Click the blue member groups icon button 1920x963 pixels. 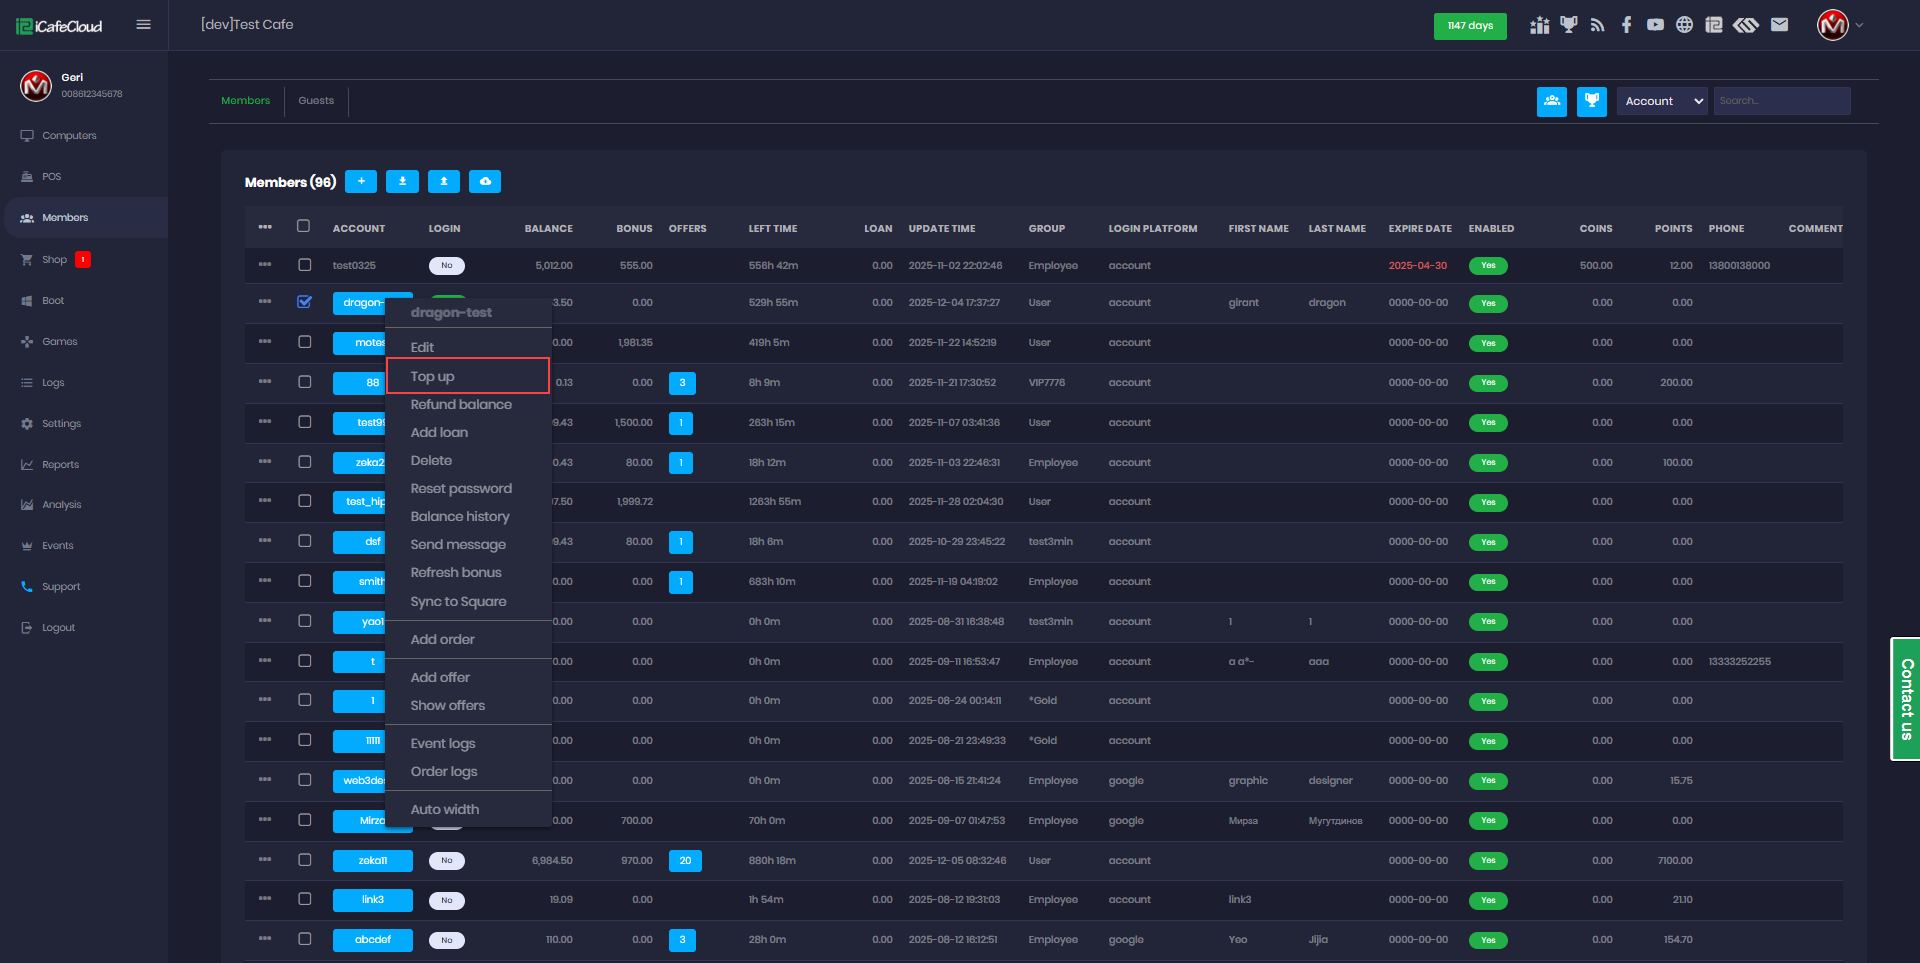click(1551, 101)
